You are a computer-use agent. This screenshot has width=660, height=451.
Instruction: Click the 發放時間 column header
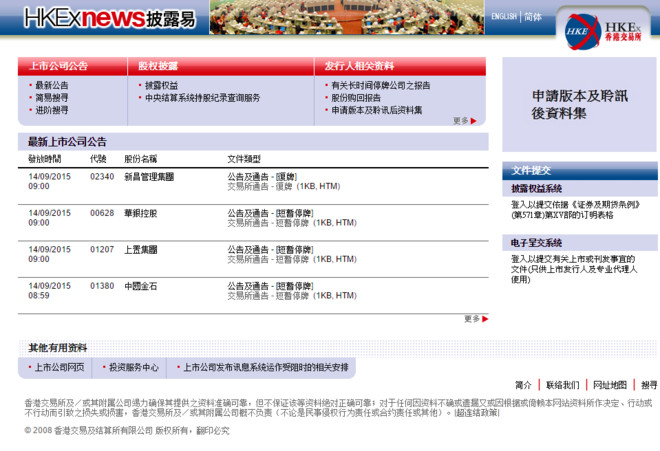(45, 159)
